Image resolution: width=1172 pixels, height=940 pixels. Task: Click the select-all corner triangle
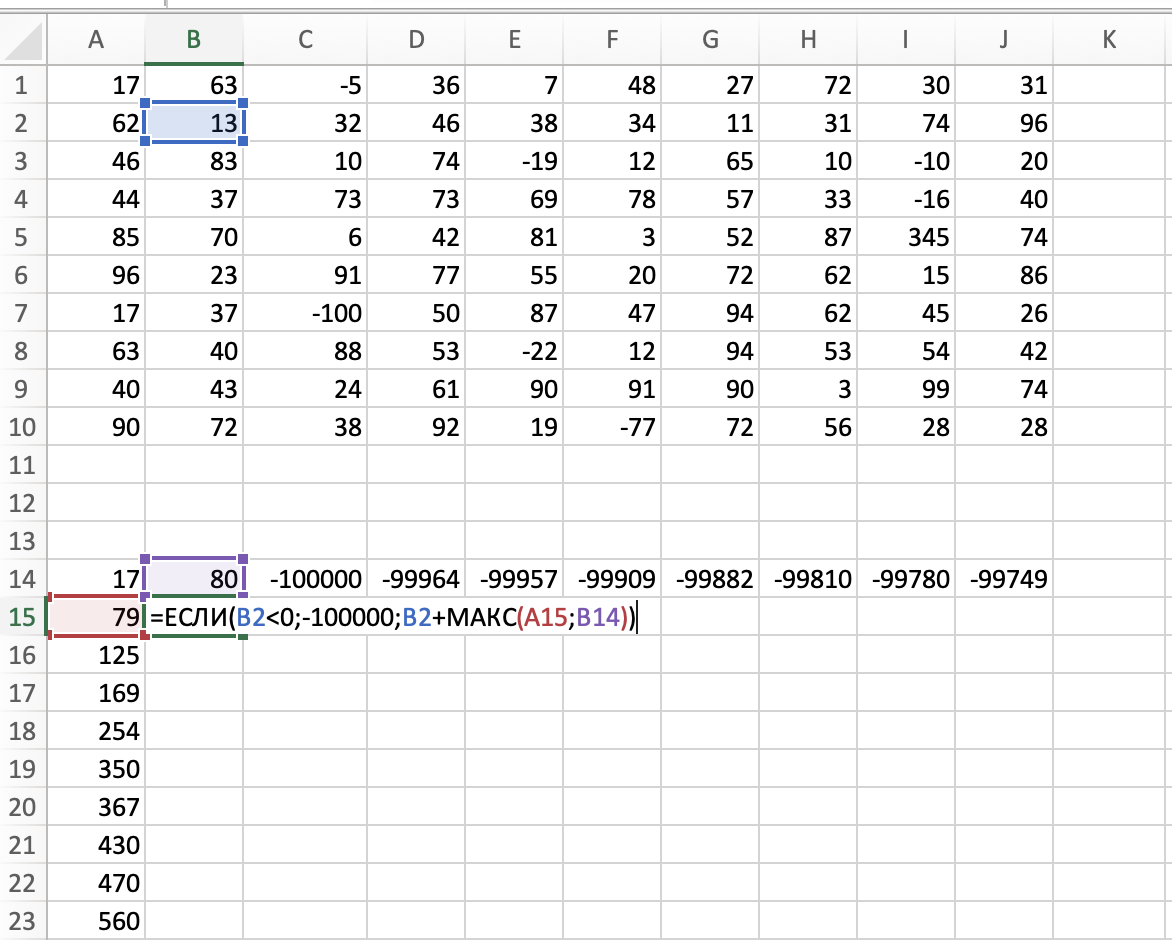click(x=24, y=40)
